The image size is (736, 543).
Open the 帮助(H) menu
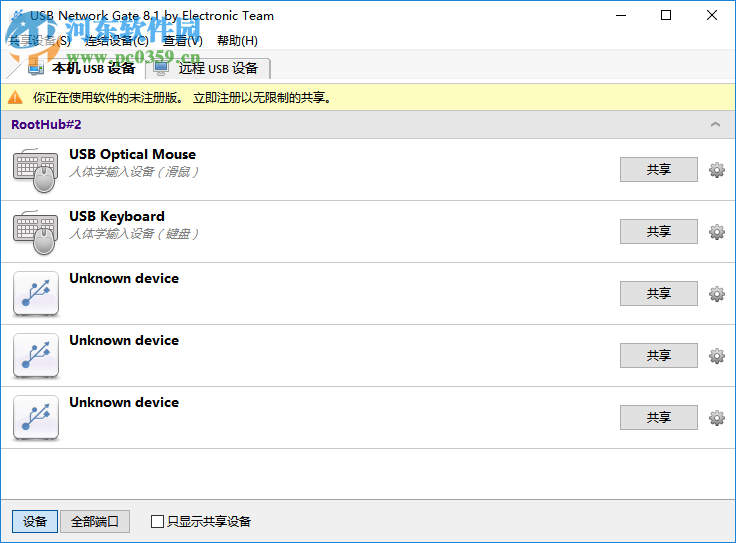237,41
